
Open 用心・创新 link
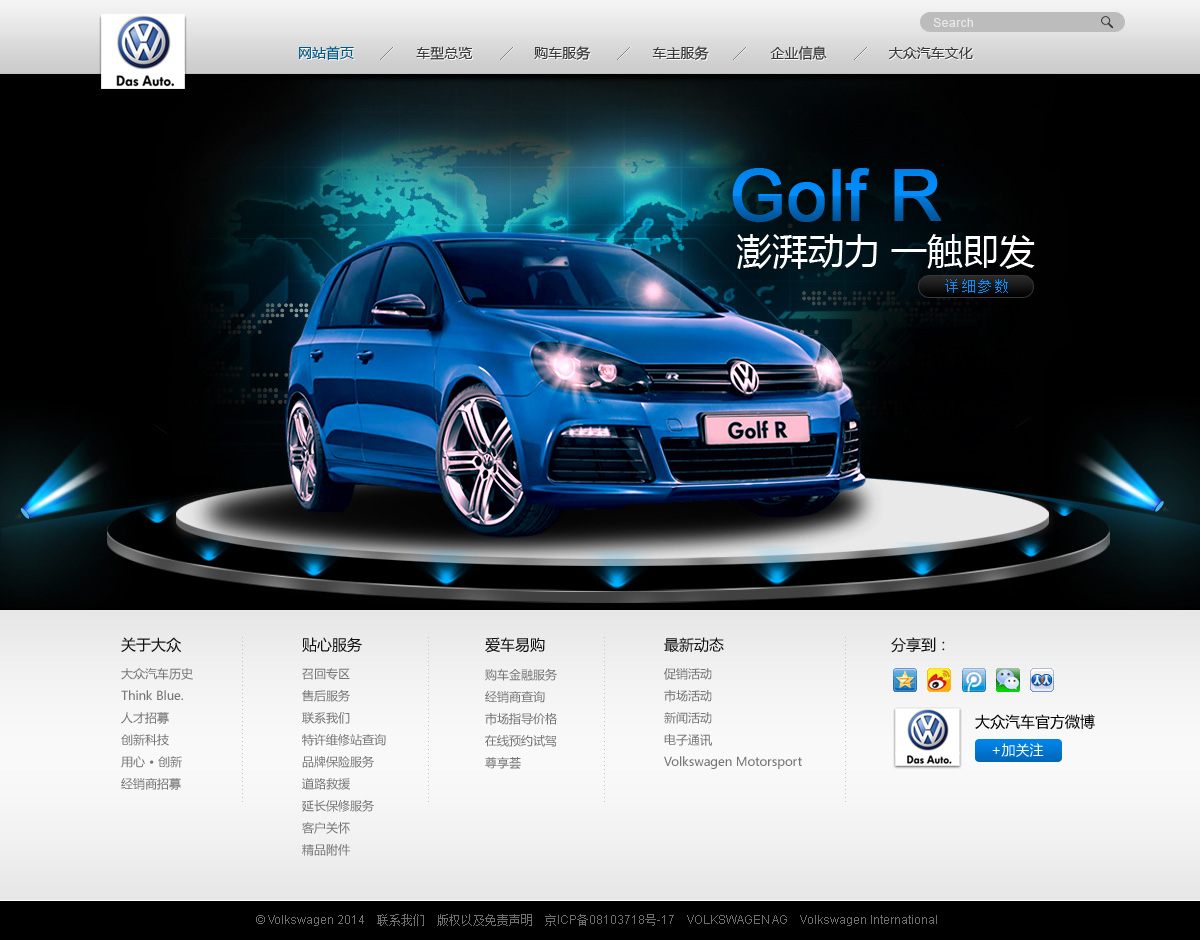click(151, 762)
